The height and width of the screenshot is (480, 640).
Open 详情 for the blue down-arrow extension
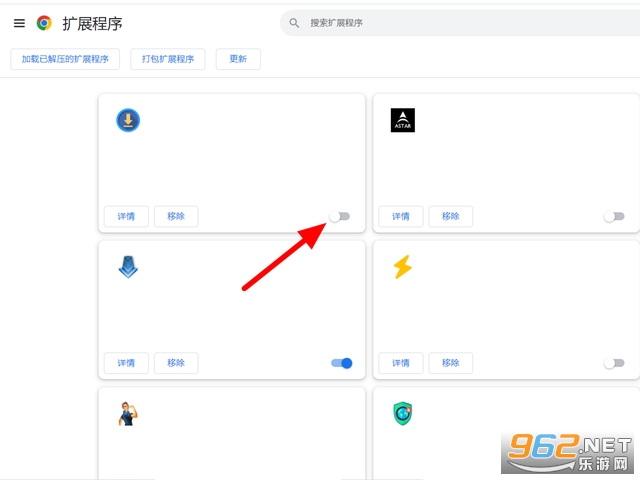[x=126, y=363]
